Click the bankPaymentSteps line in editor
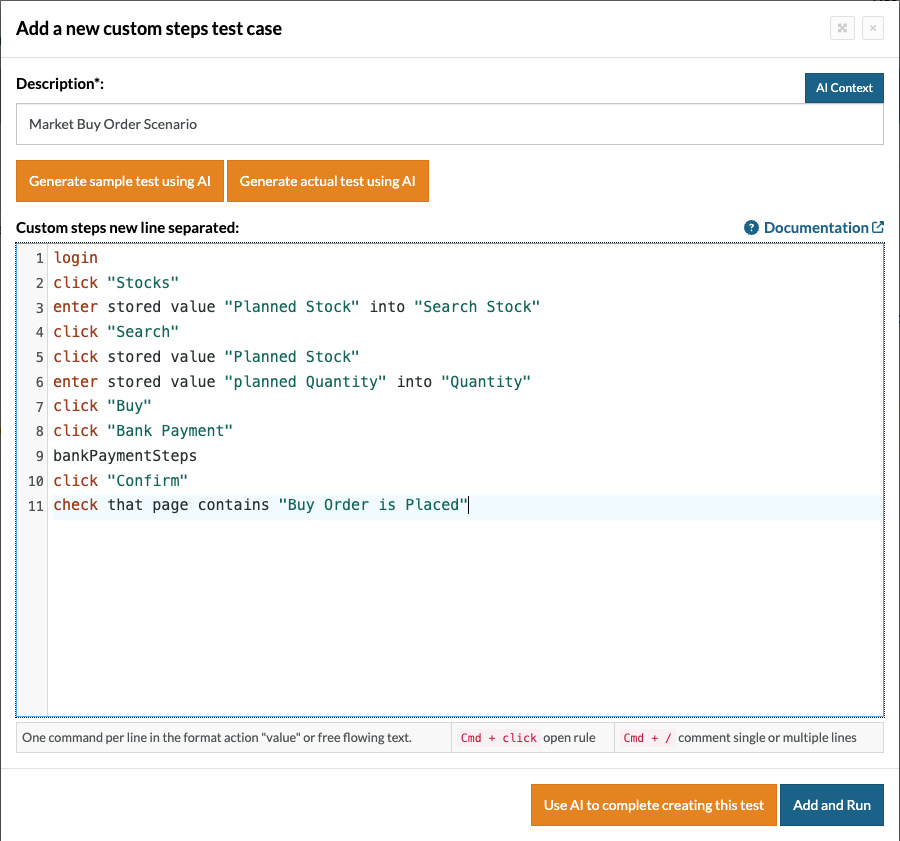This screenshot has height=841, width=900. [125, 456]
